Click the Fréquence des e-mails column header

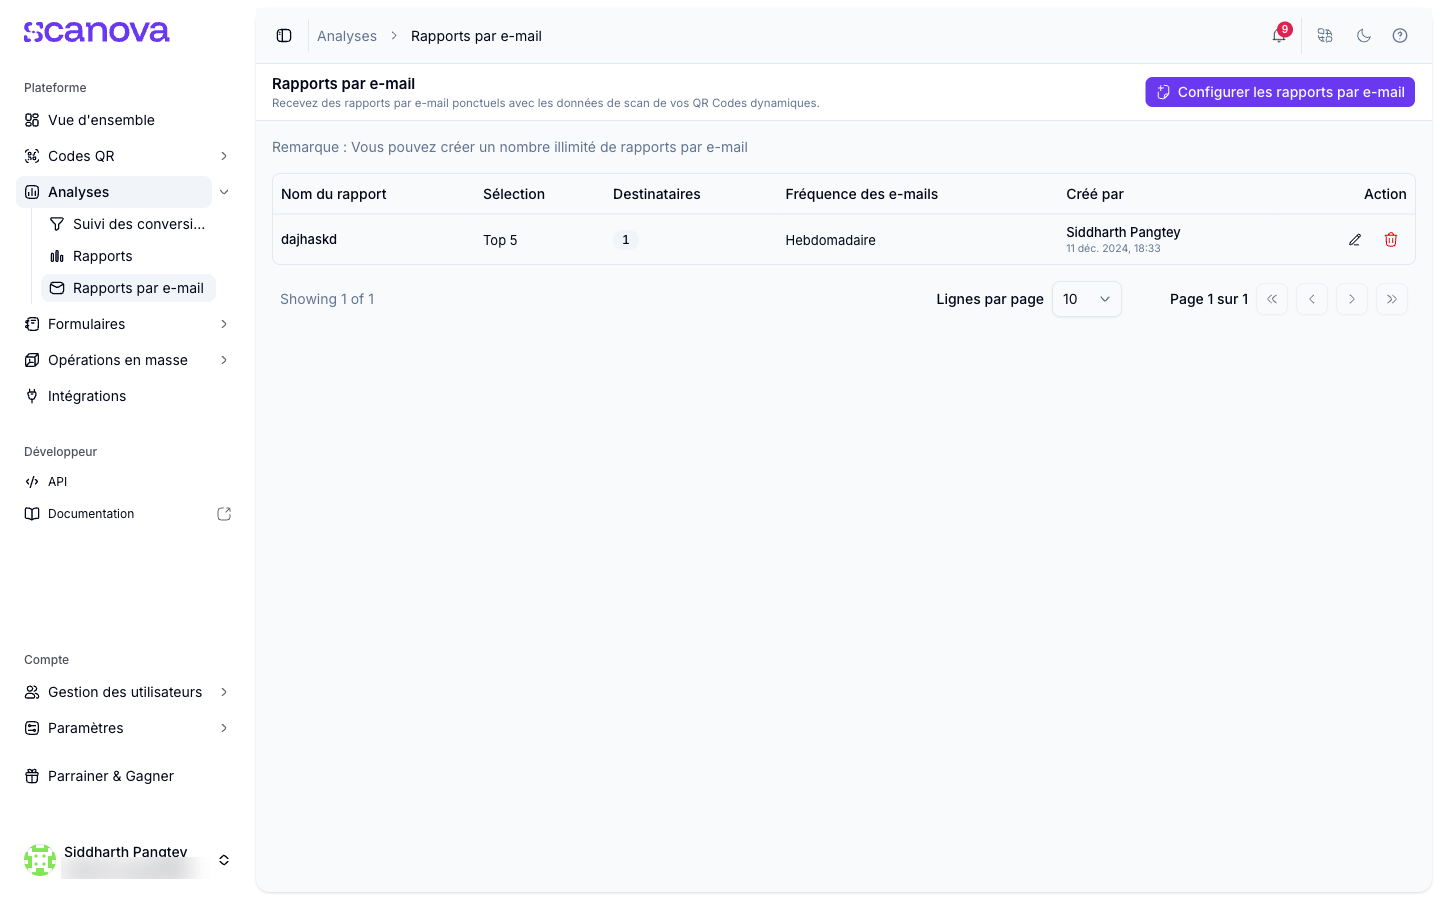[862, 194]
